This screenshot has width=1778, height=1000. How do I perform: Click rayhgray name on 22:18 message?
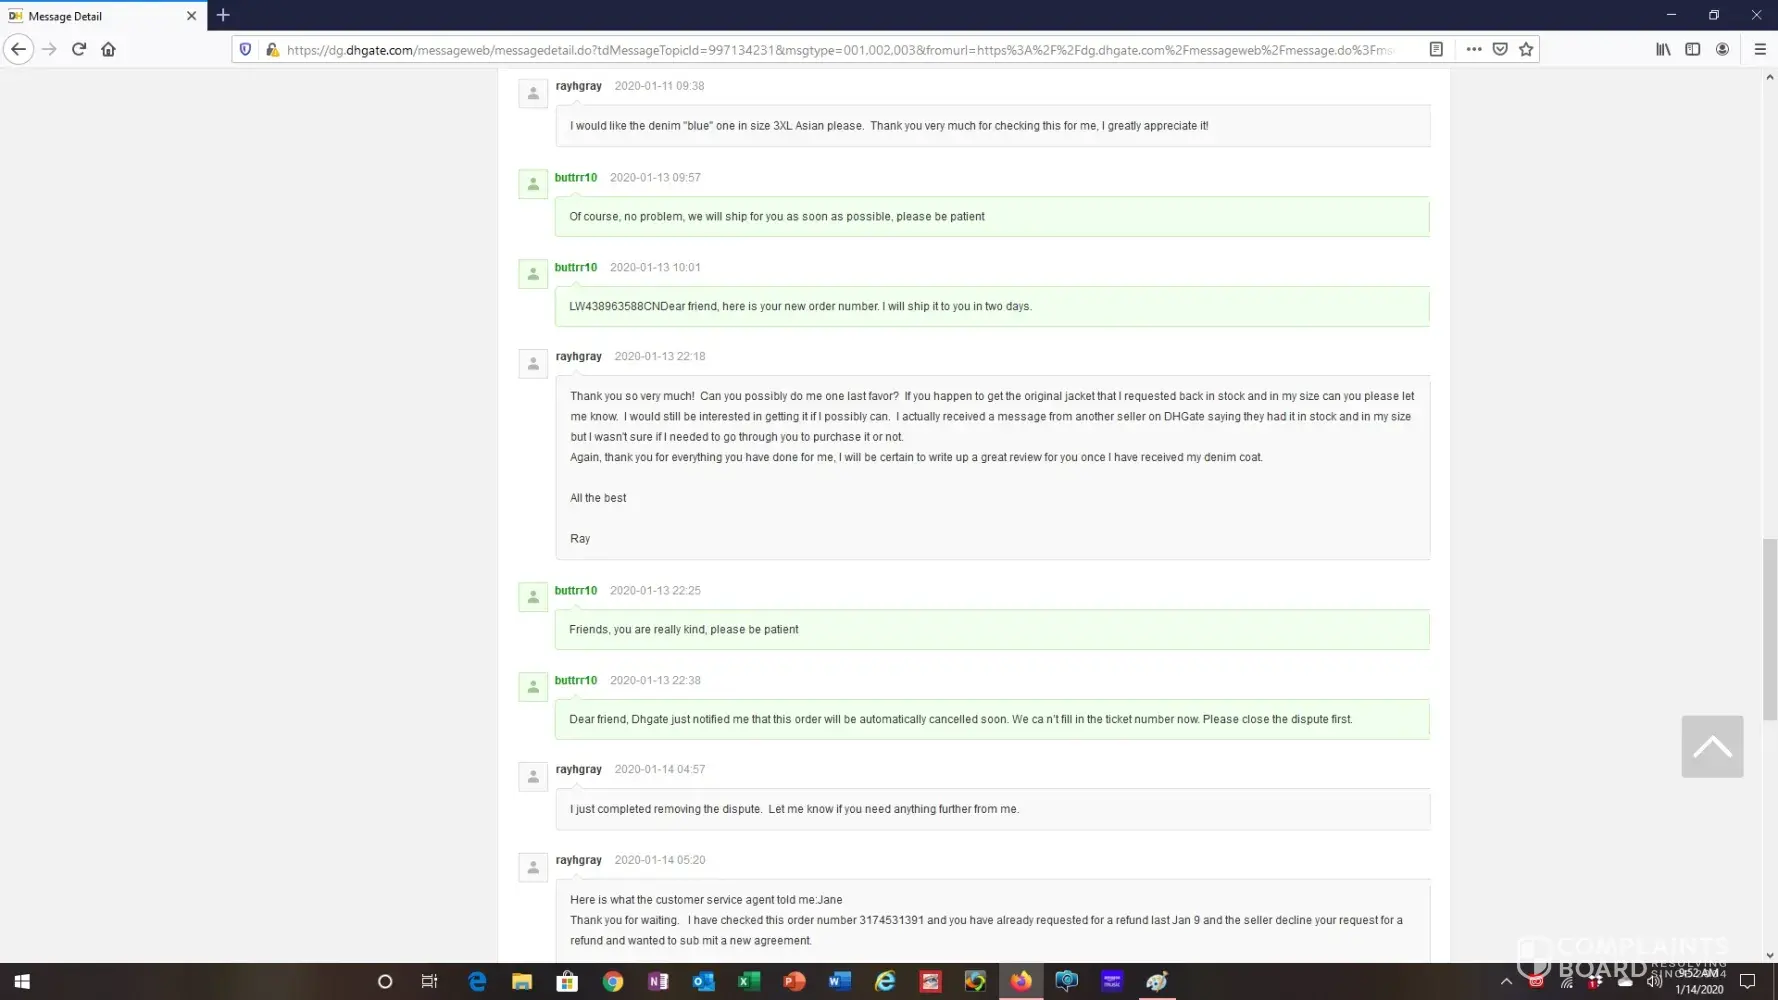579,357
